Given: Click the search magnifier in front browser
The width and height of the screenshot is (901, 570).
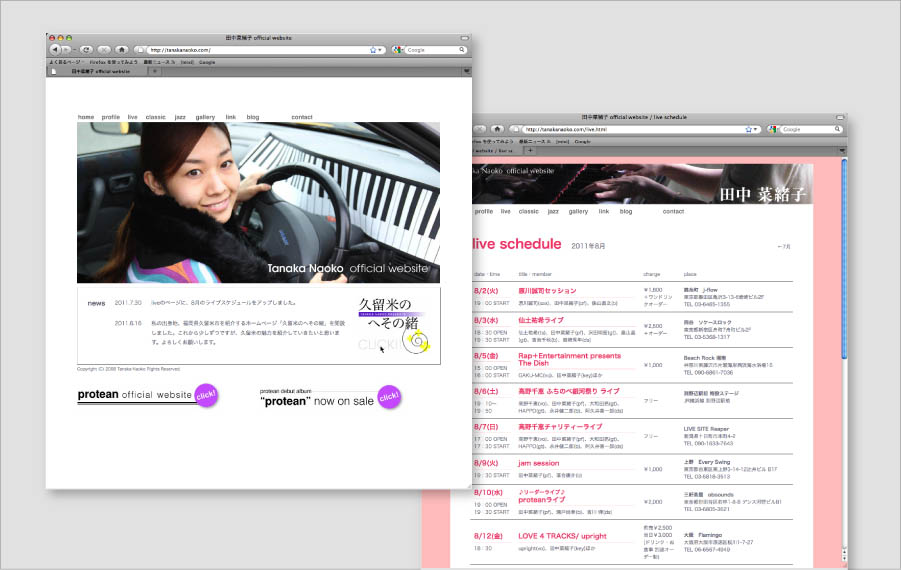Looking at the screenshot, I should pyautogui.click(x=461, y=50).
